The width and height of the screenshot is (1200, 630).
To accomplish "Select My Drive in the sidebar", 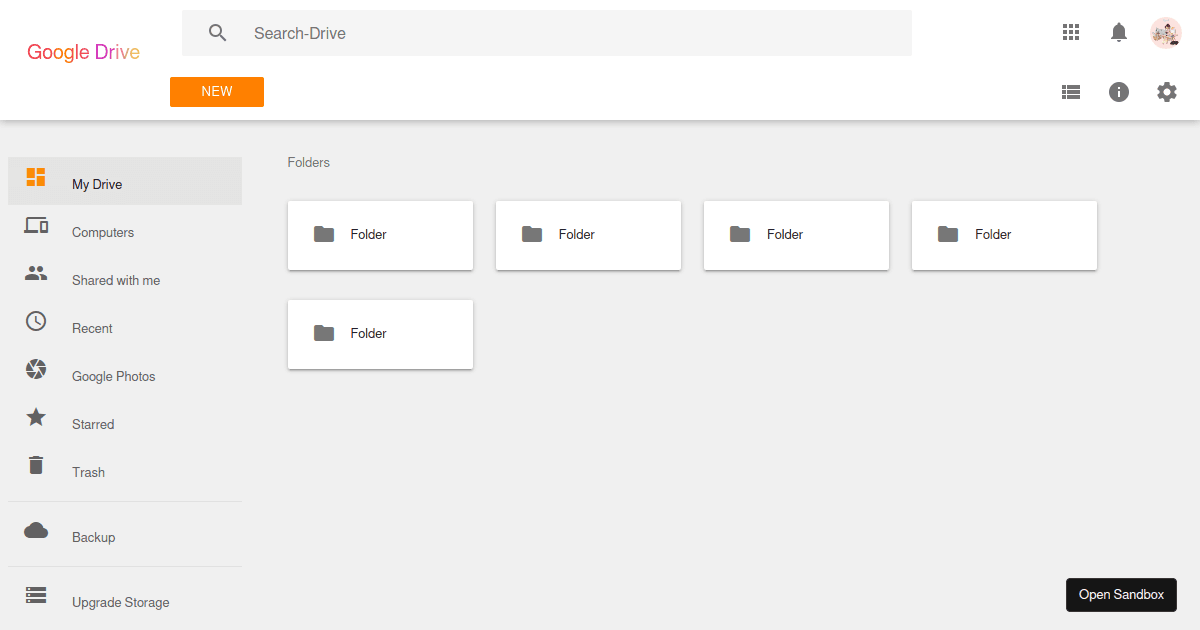I will (96, 183).
